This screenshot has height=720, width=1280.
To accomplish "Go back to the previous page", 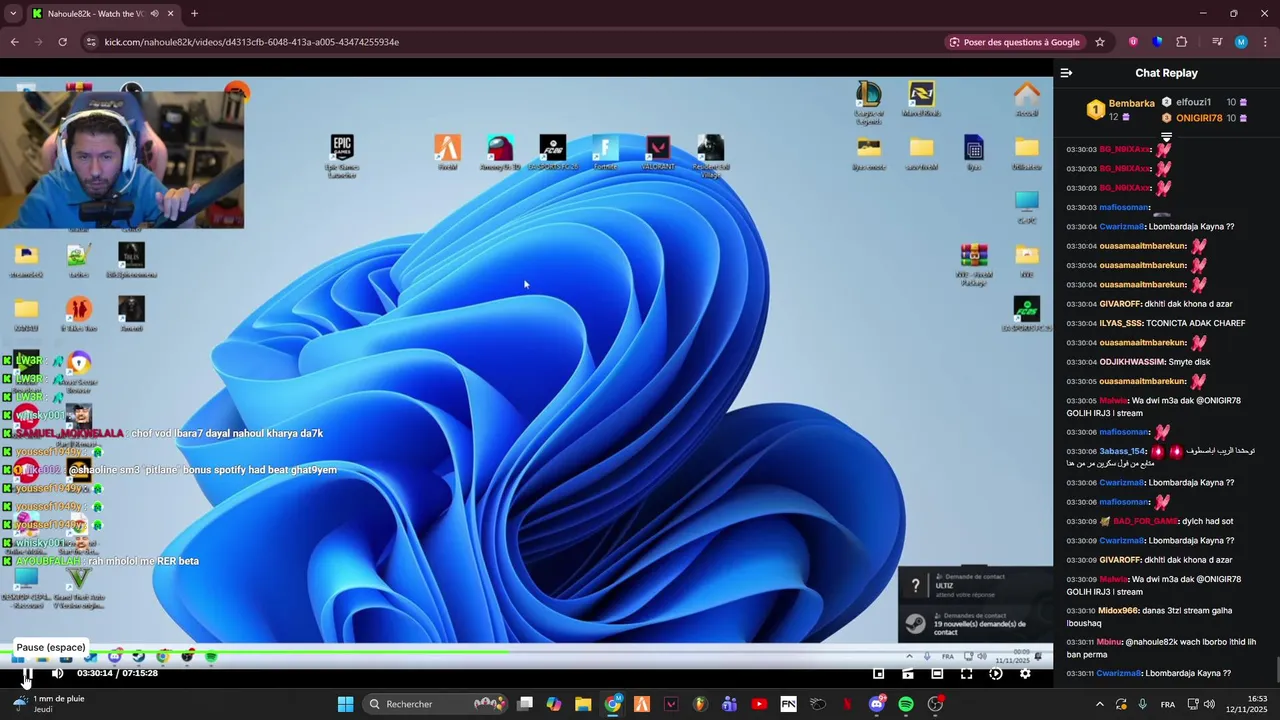I will 15,42.
